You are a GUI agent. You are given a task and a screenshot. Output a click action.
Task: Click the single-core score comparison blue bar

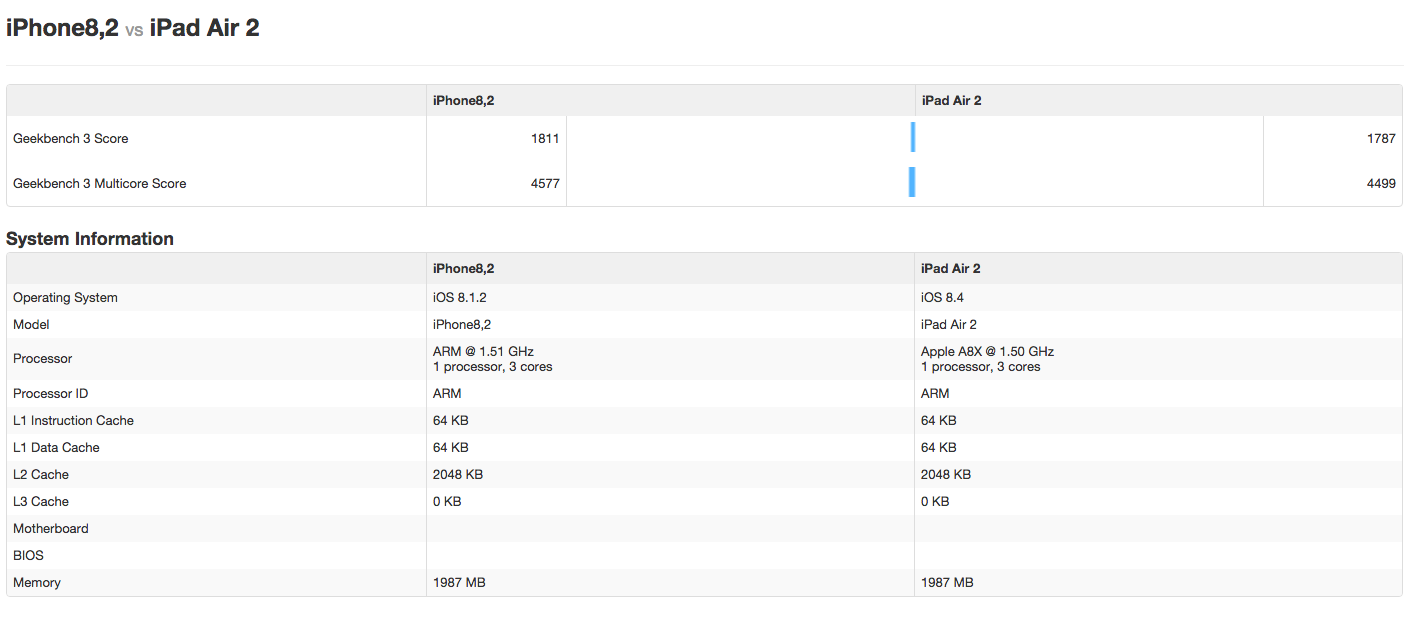(913, 138)
